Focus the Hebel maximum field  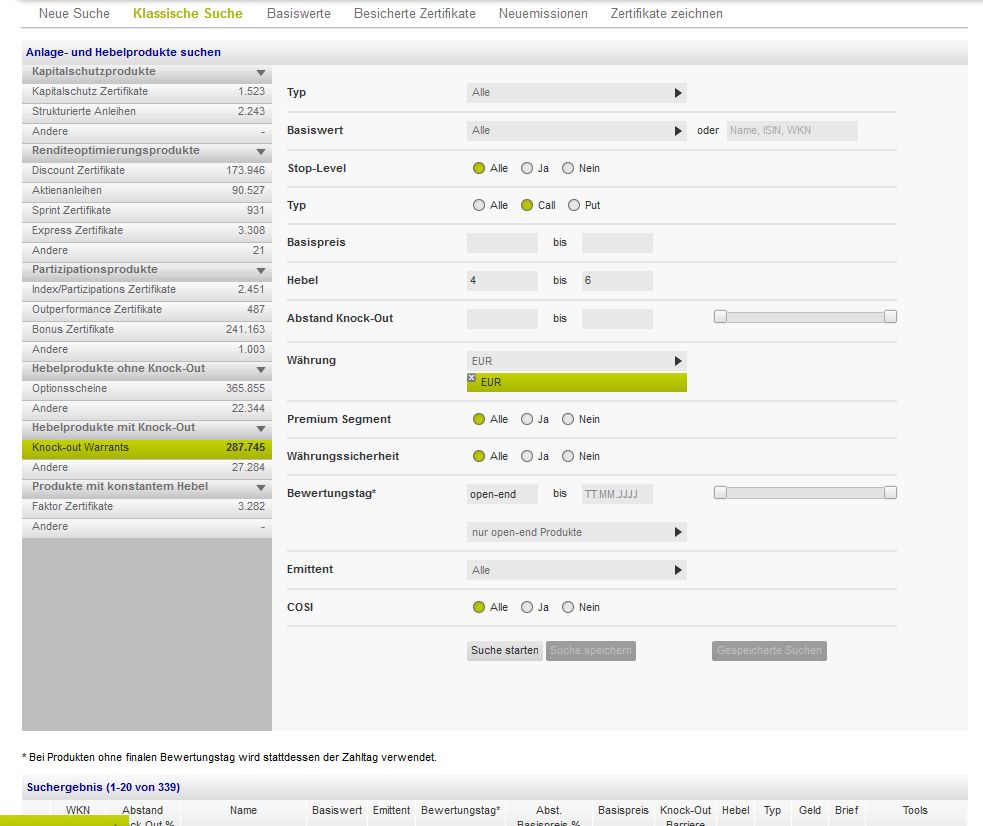point(617,281)
